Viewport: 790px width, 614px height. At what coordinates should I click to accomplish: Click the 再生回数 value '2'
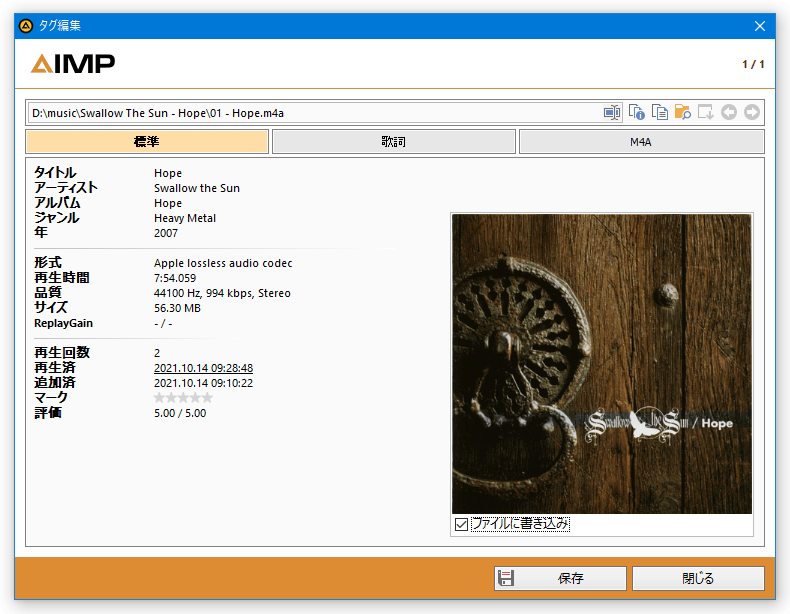(157, 353)
